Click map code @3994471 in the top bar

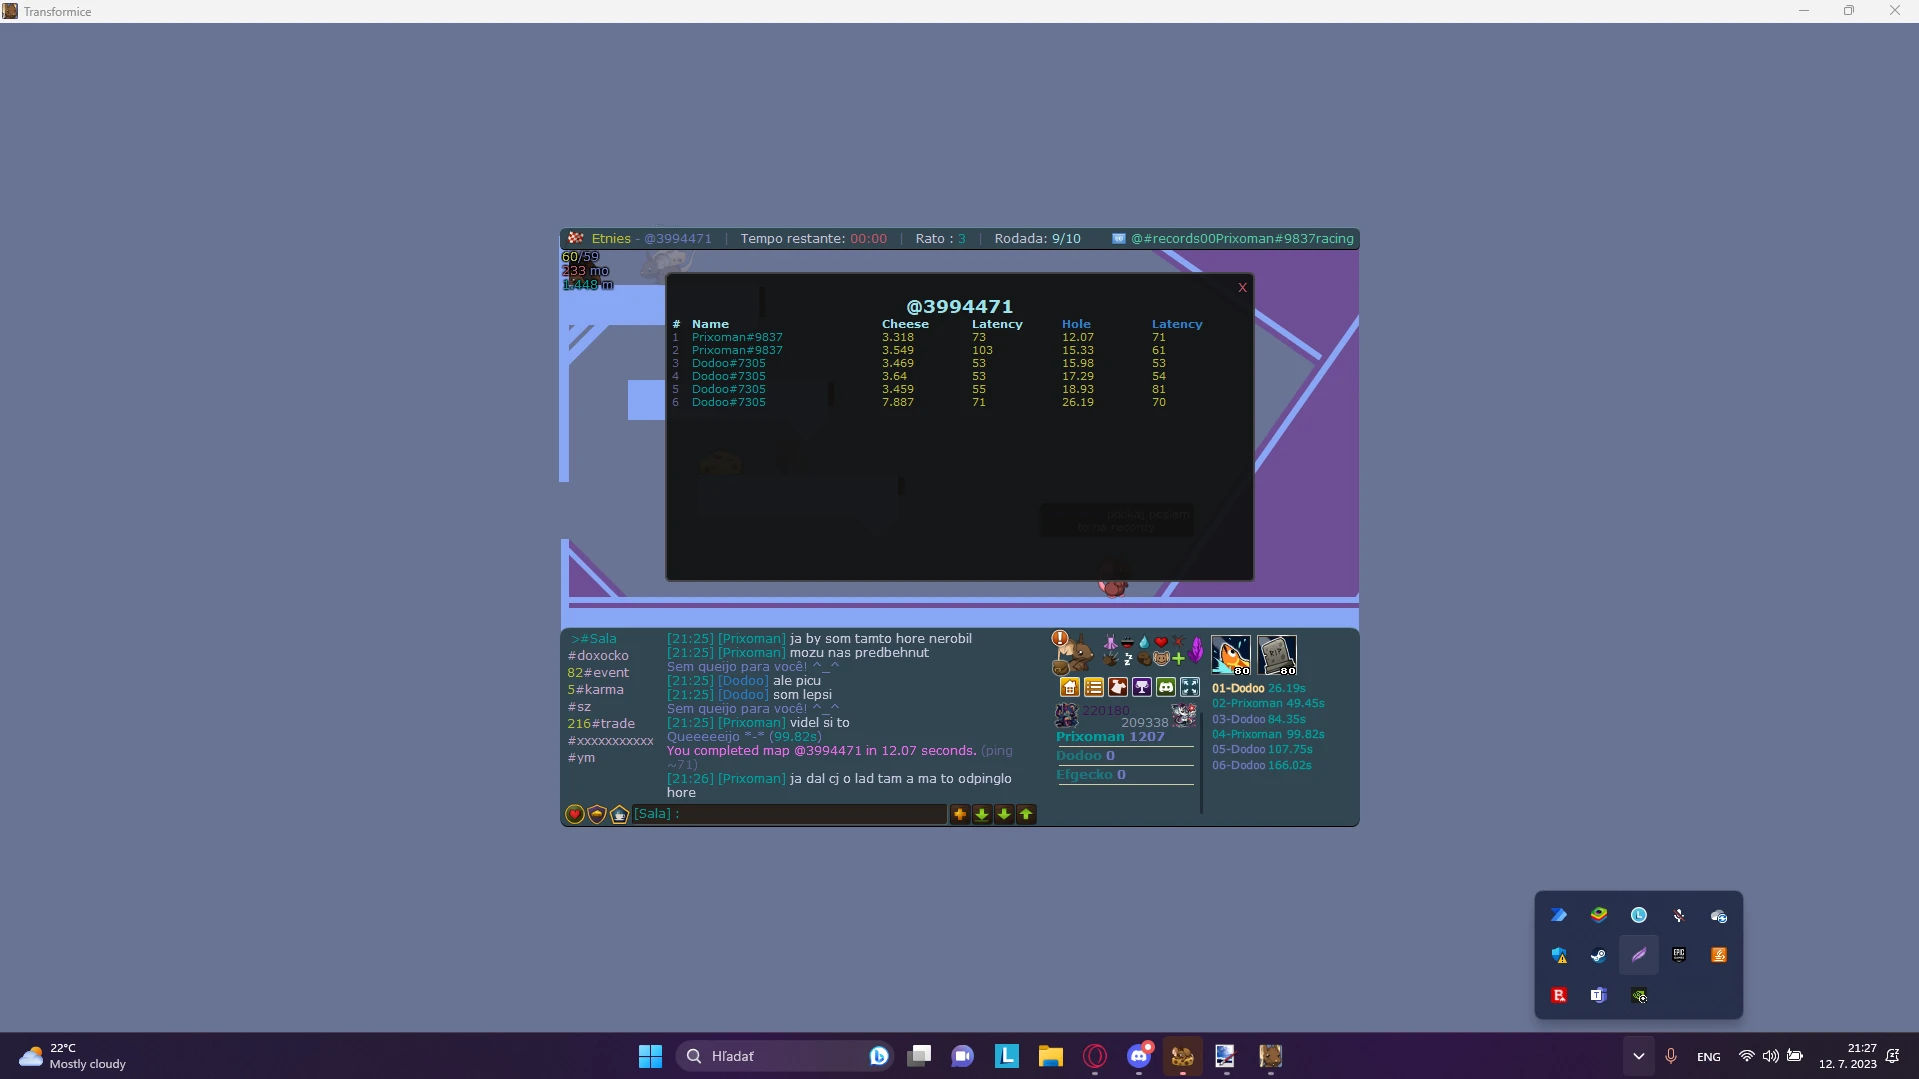tap(678, 239)
